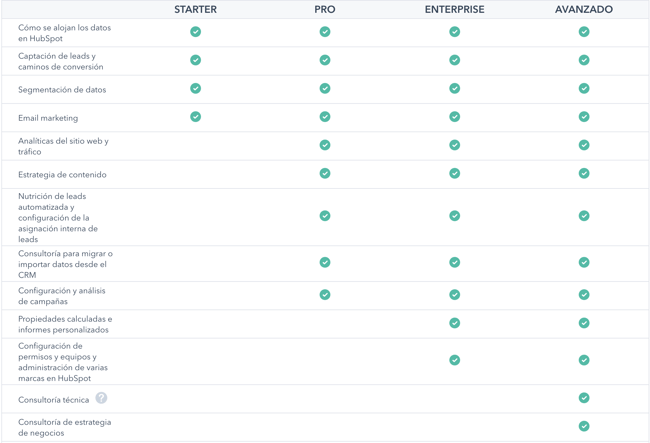Click 'Consultoría para migrar o importar datos' label
The height and width of the screenshot is (443, 650).
coord(65,264)
